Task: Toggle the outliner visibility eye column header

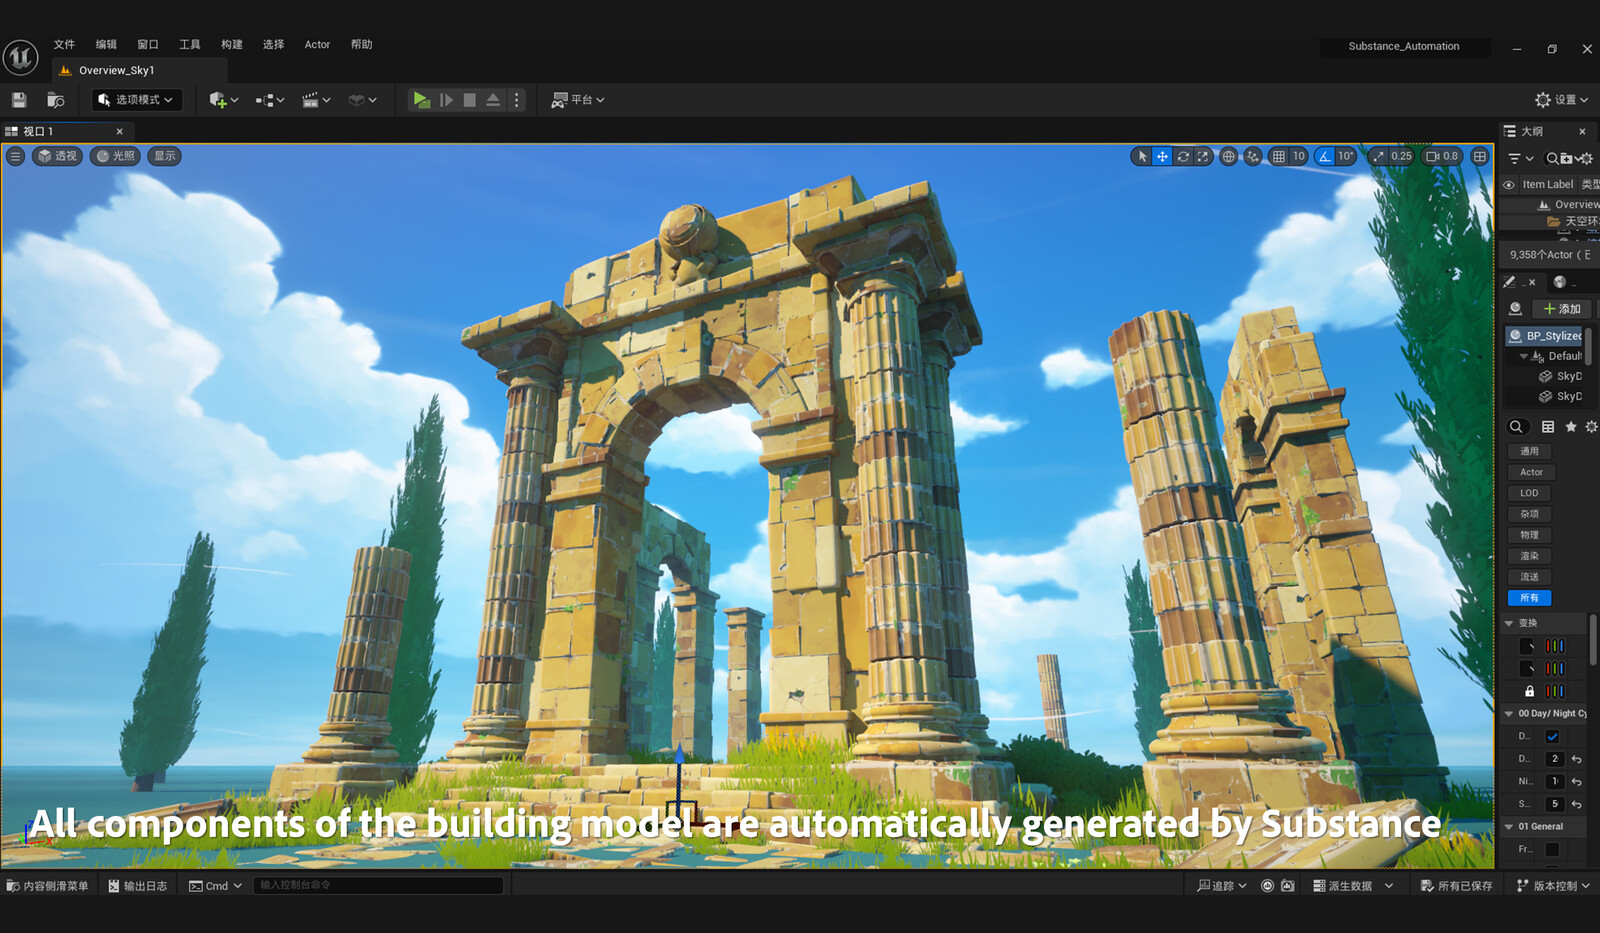Action: pos(1509,185)
